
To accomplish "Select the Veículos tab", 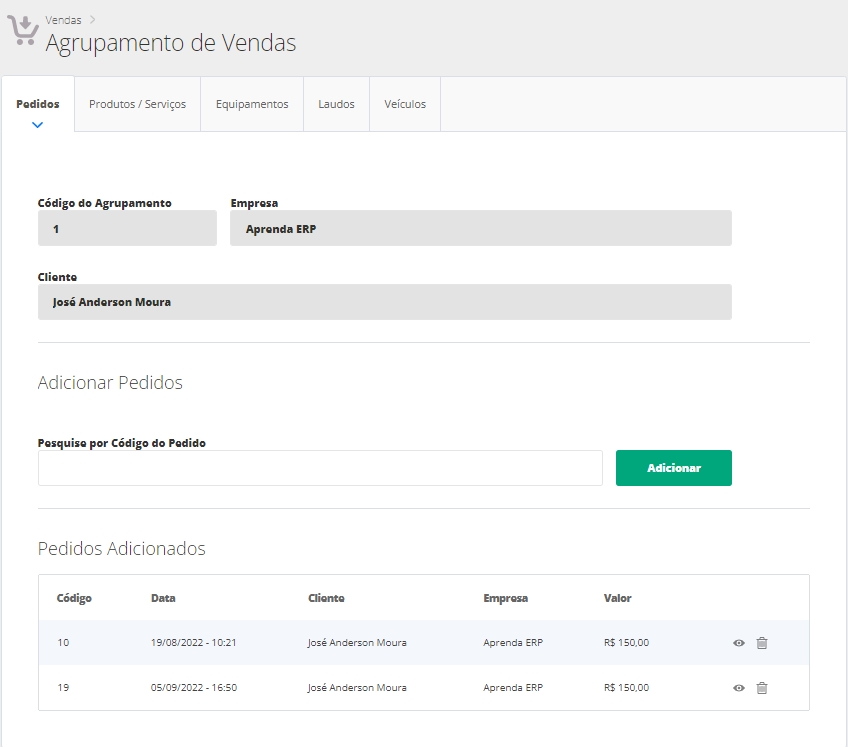I will pos(404,104).
